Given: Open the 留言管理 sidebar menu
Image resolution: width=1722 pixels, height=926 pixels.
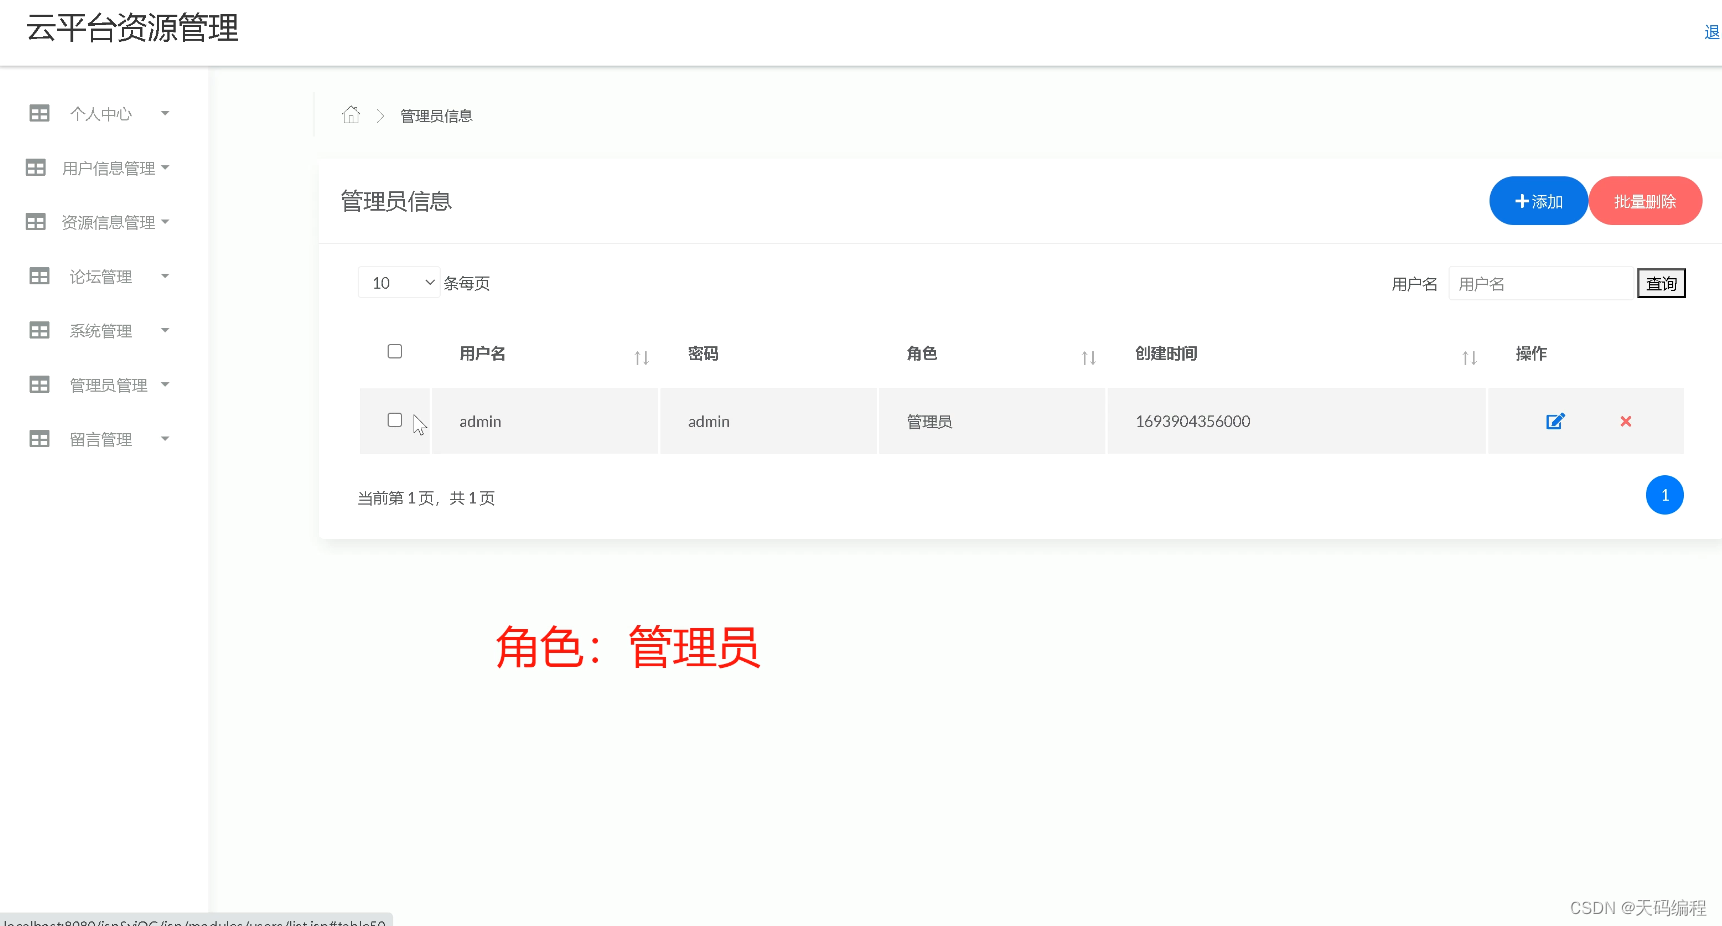Looking at the screenshot, I should click(x=100, y=439).
